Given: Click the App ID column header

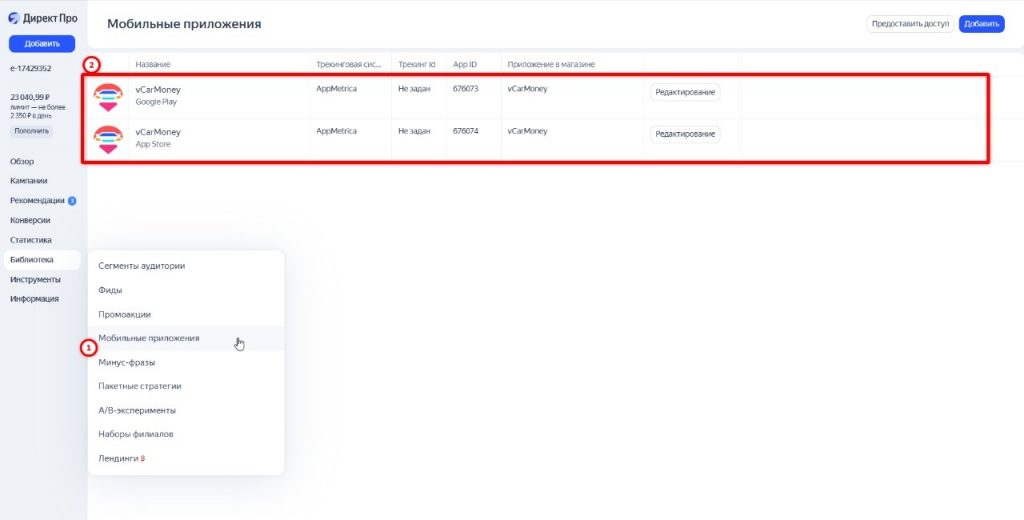Looking at the screenshot, I should (x=465, y=65).
